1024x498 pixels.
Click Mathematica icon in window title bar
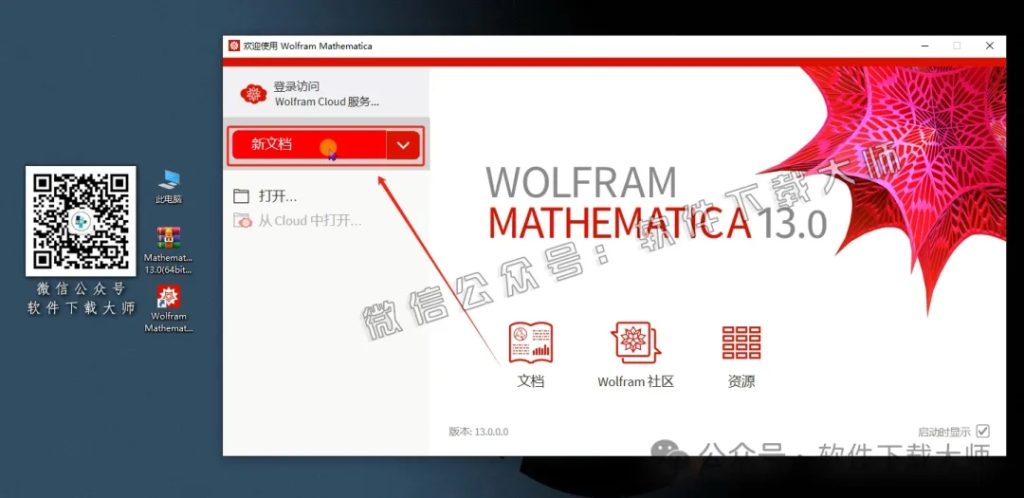coord(234,46)
